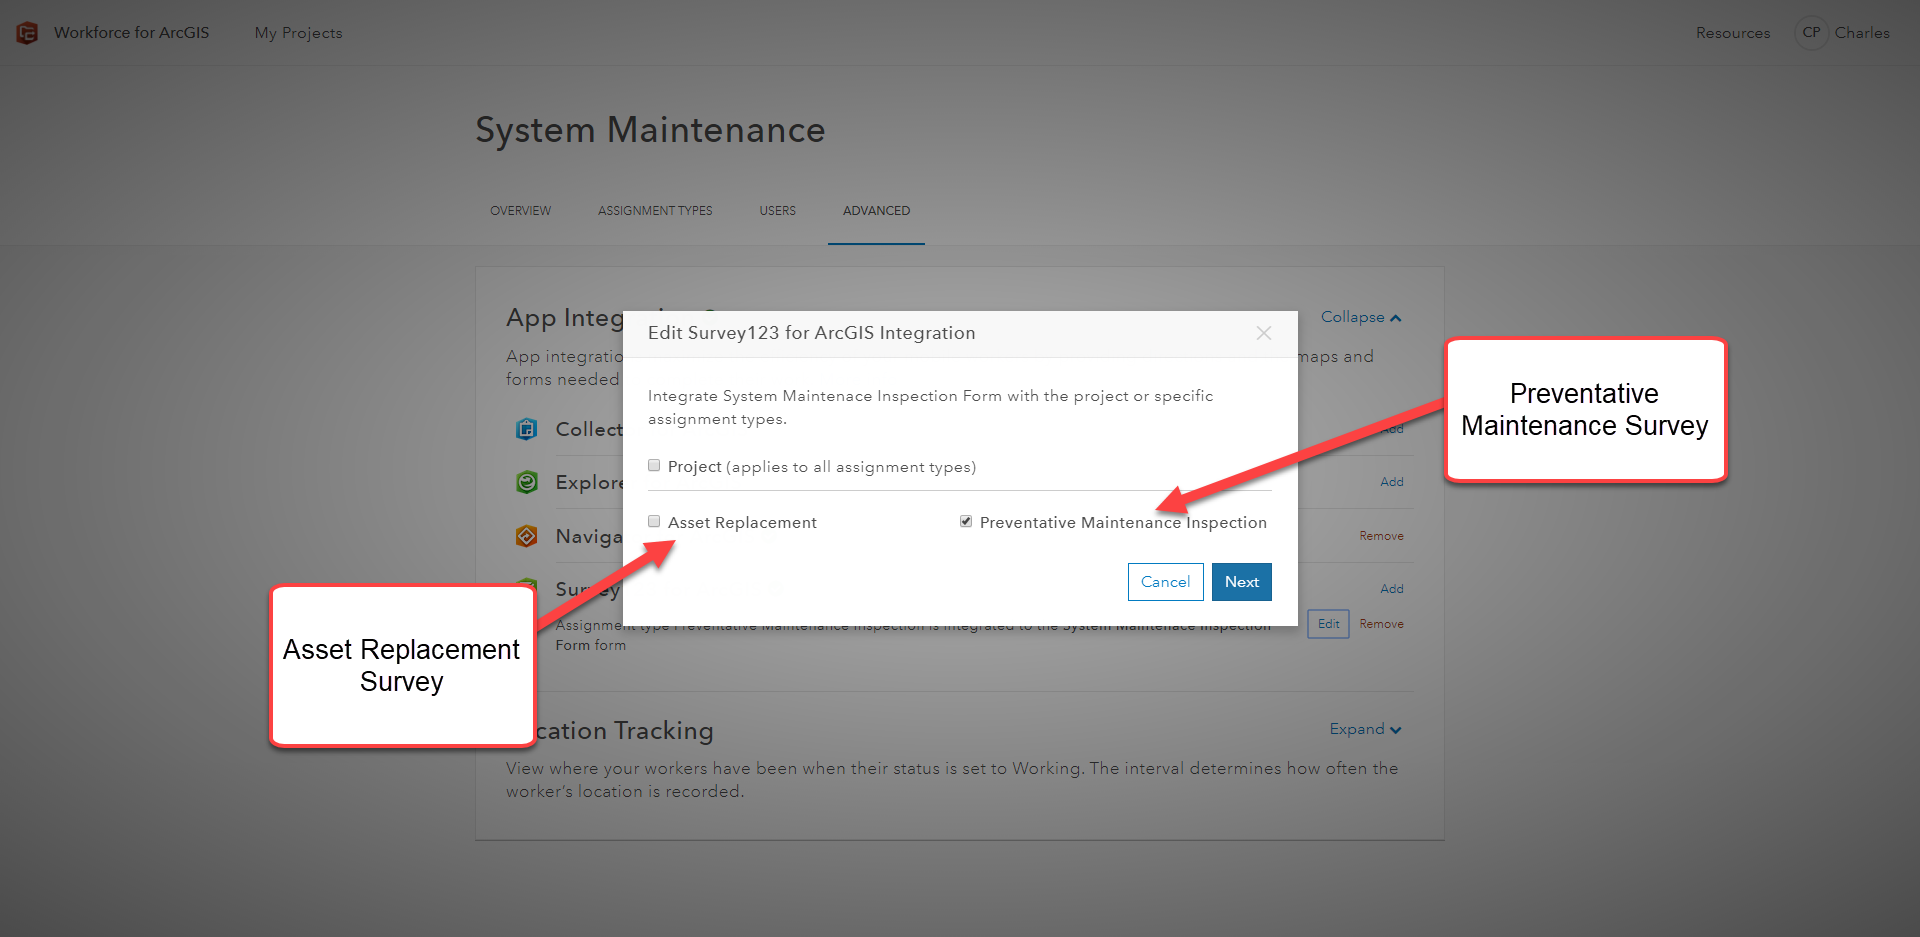1920x937 pixels.
Task: Click the System Maintenance project heading
Action: tap(650, 130)
